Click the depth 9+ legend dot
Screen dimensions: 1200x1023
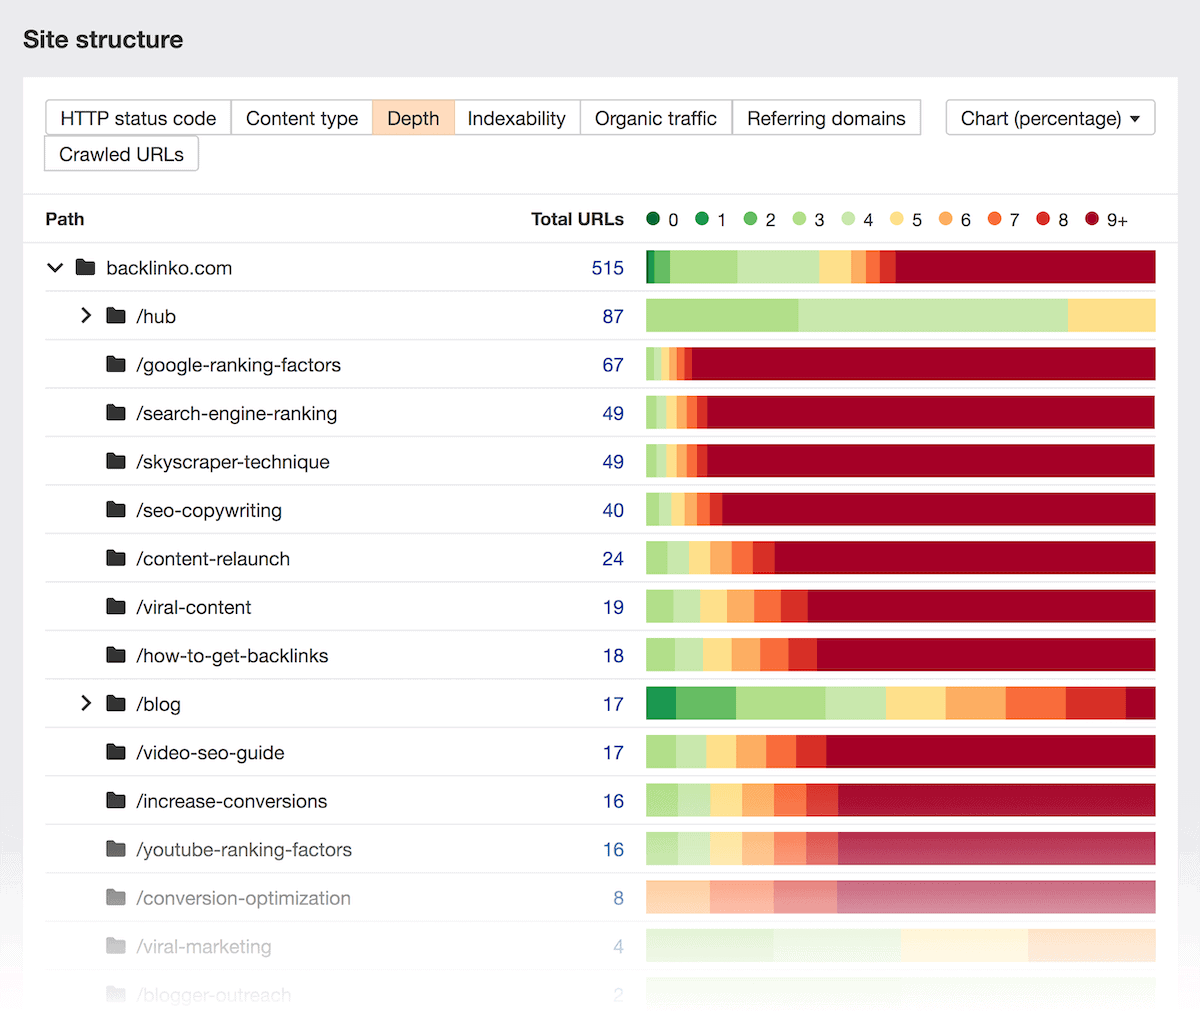(x=1092, y=218)
